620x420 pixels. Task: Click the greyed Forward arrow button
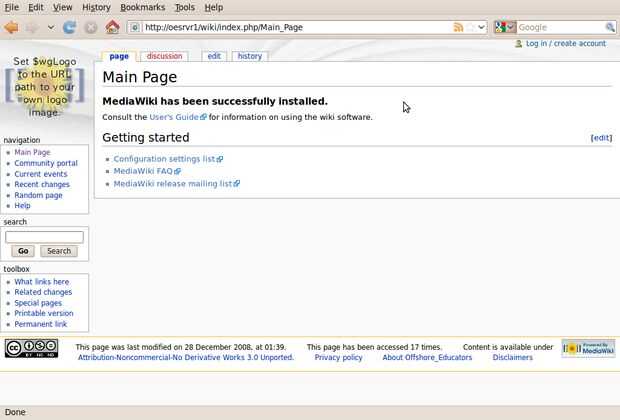click(33, 27)
